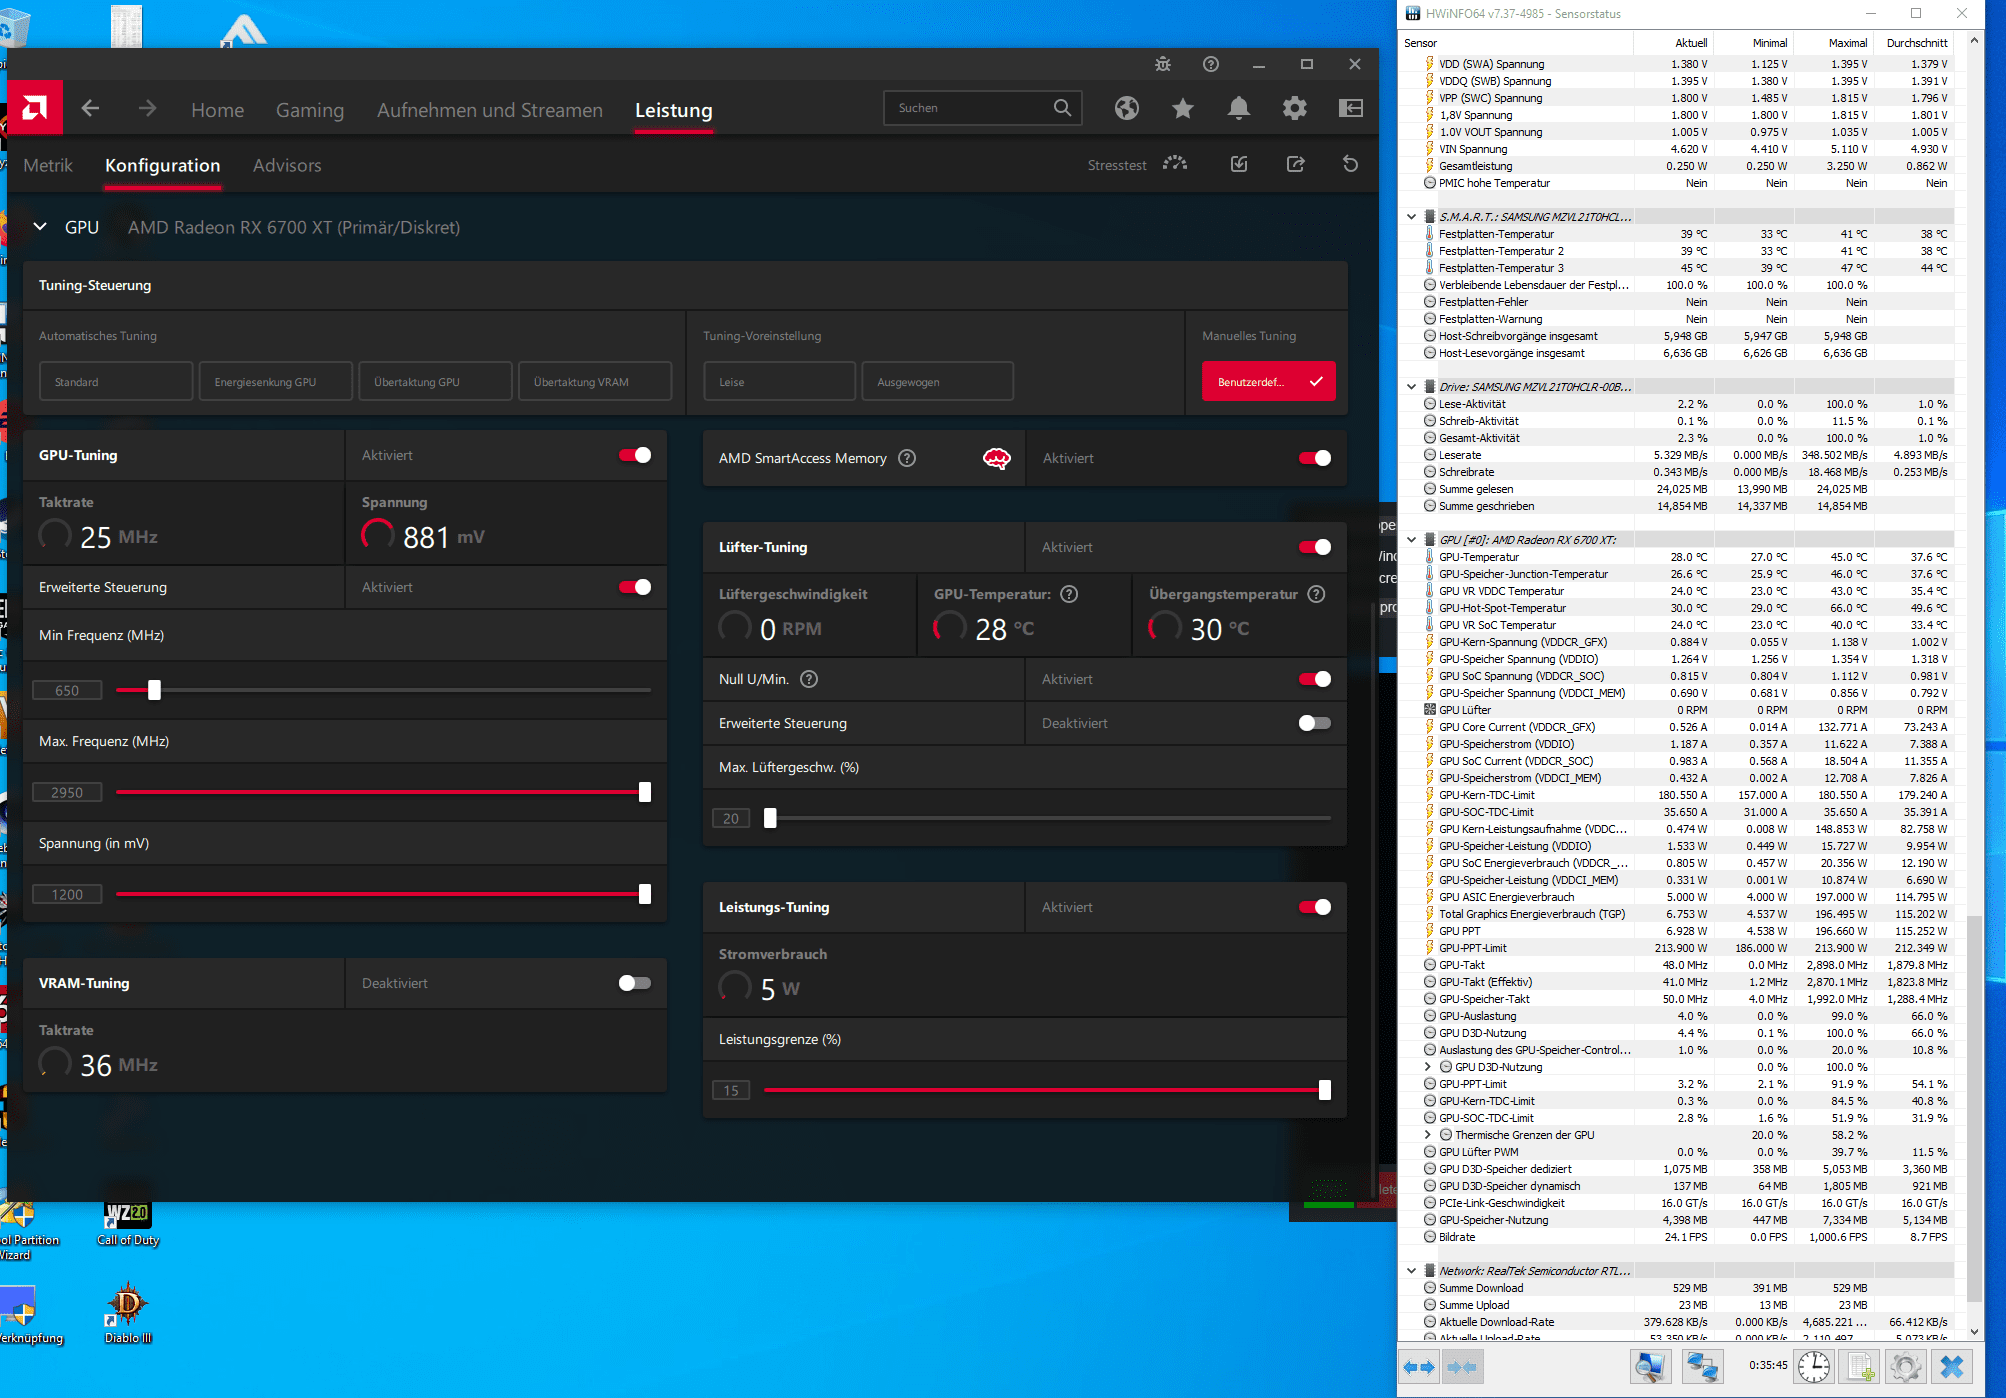Click Spannung value box 1200
Image resolution: width=2006 pixels, height=1398 pixels.
[x=67, y=894]
